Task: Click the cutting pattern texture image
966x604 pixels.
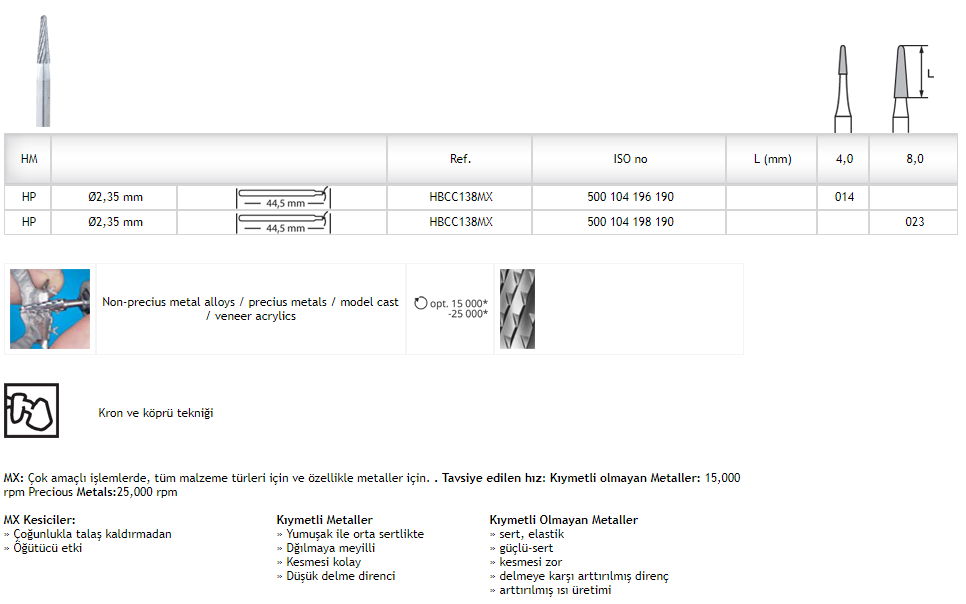Action: [x=517, y=309]
